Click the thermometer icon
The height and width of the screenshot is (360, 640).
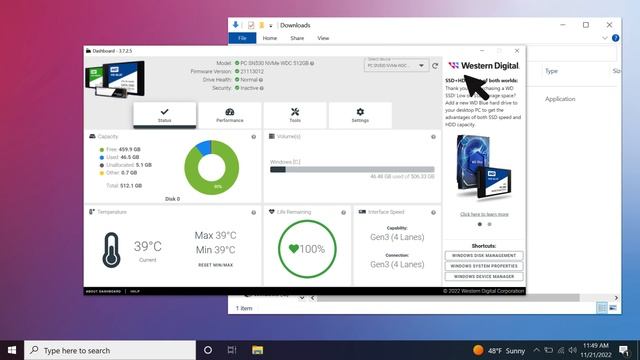click(111, 250)
